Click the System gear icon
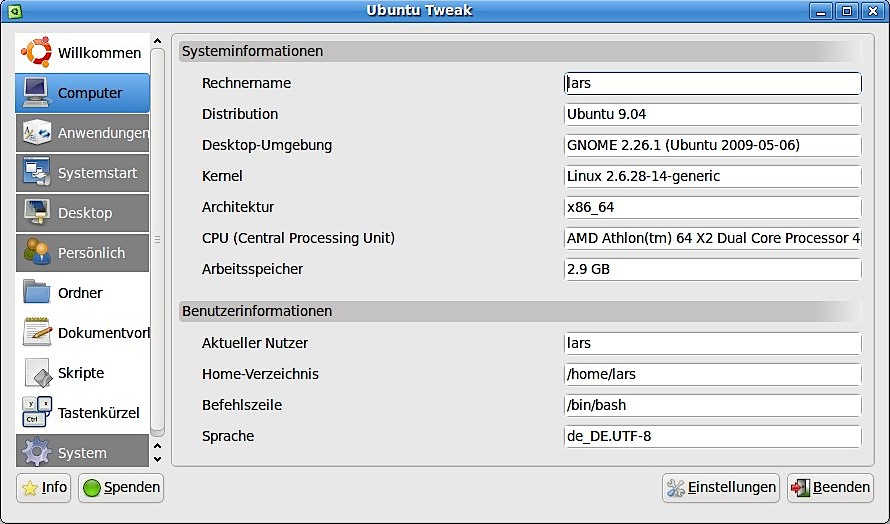This screenshot has height=524, width=890. coord(36,452)
